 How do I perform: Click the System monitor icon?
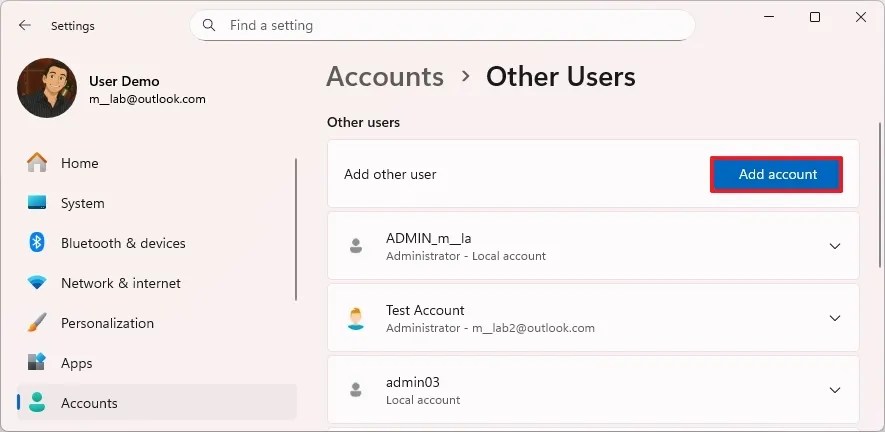37,203
